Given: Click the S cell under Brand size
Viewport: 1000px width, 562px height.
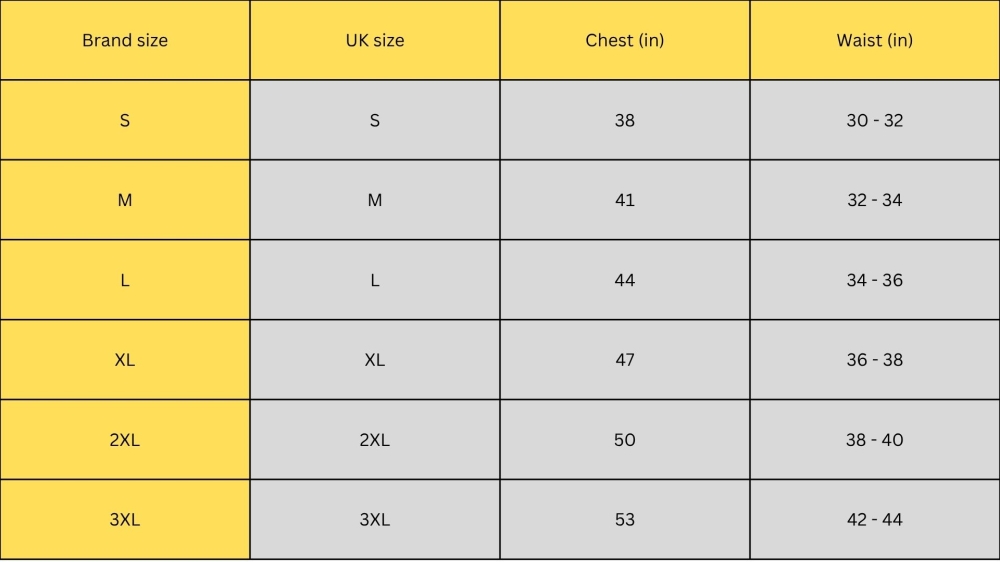Looking at the screenshot, I should (x=125, y=120).
